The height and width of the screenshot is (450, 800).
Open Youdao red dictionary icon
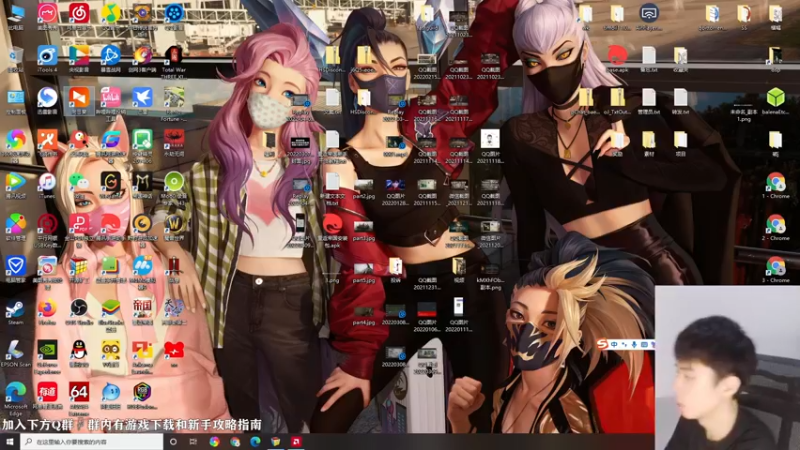point(47,393)
